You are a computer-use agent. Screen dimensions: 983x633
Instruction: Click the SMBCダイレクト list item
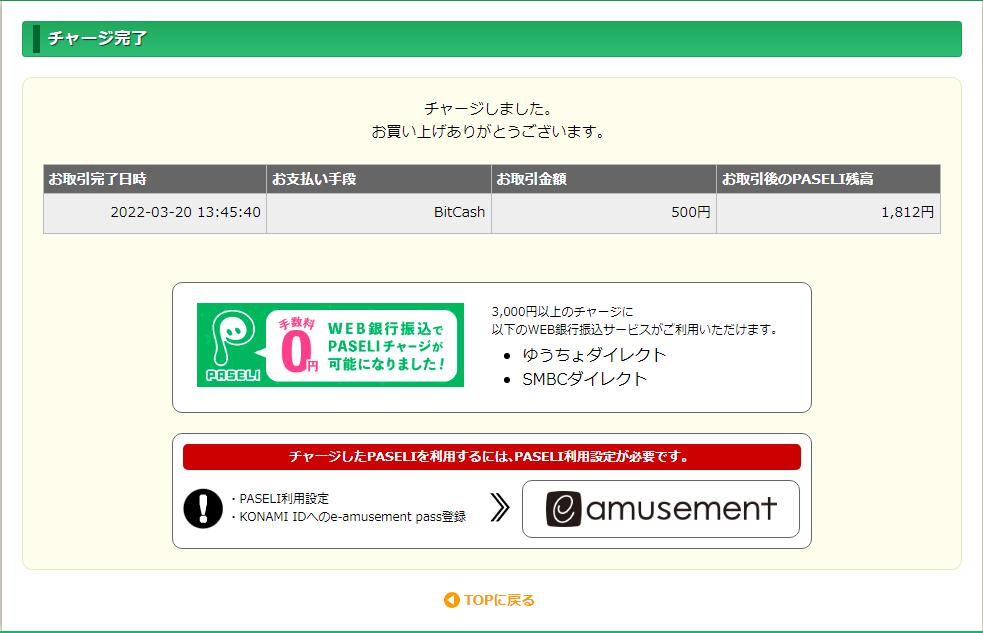tap(584, 379)
